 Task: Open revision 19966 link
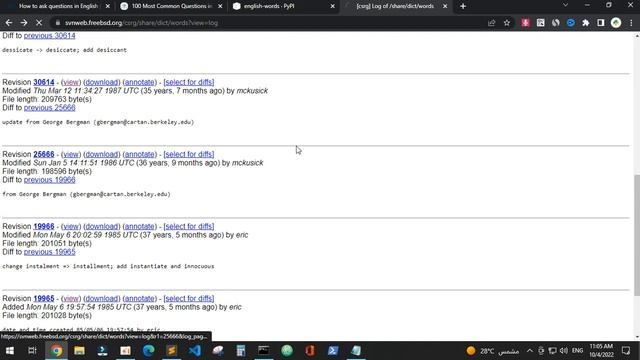pyautogui.click(x=44, y=226)
